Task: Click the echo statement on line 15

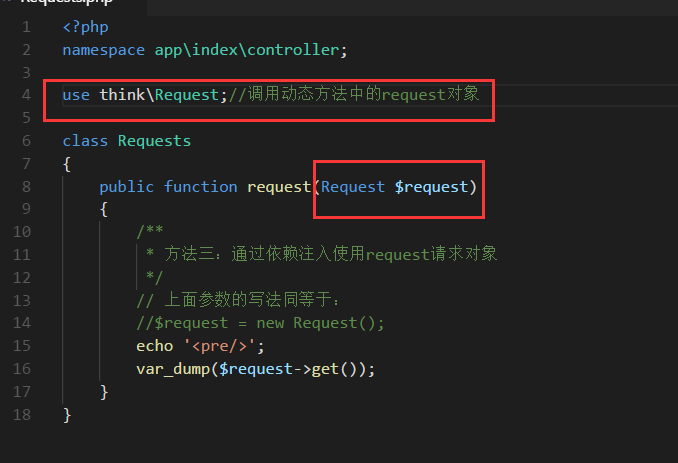Action: (154, 346)
